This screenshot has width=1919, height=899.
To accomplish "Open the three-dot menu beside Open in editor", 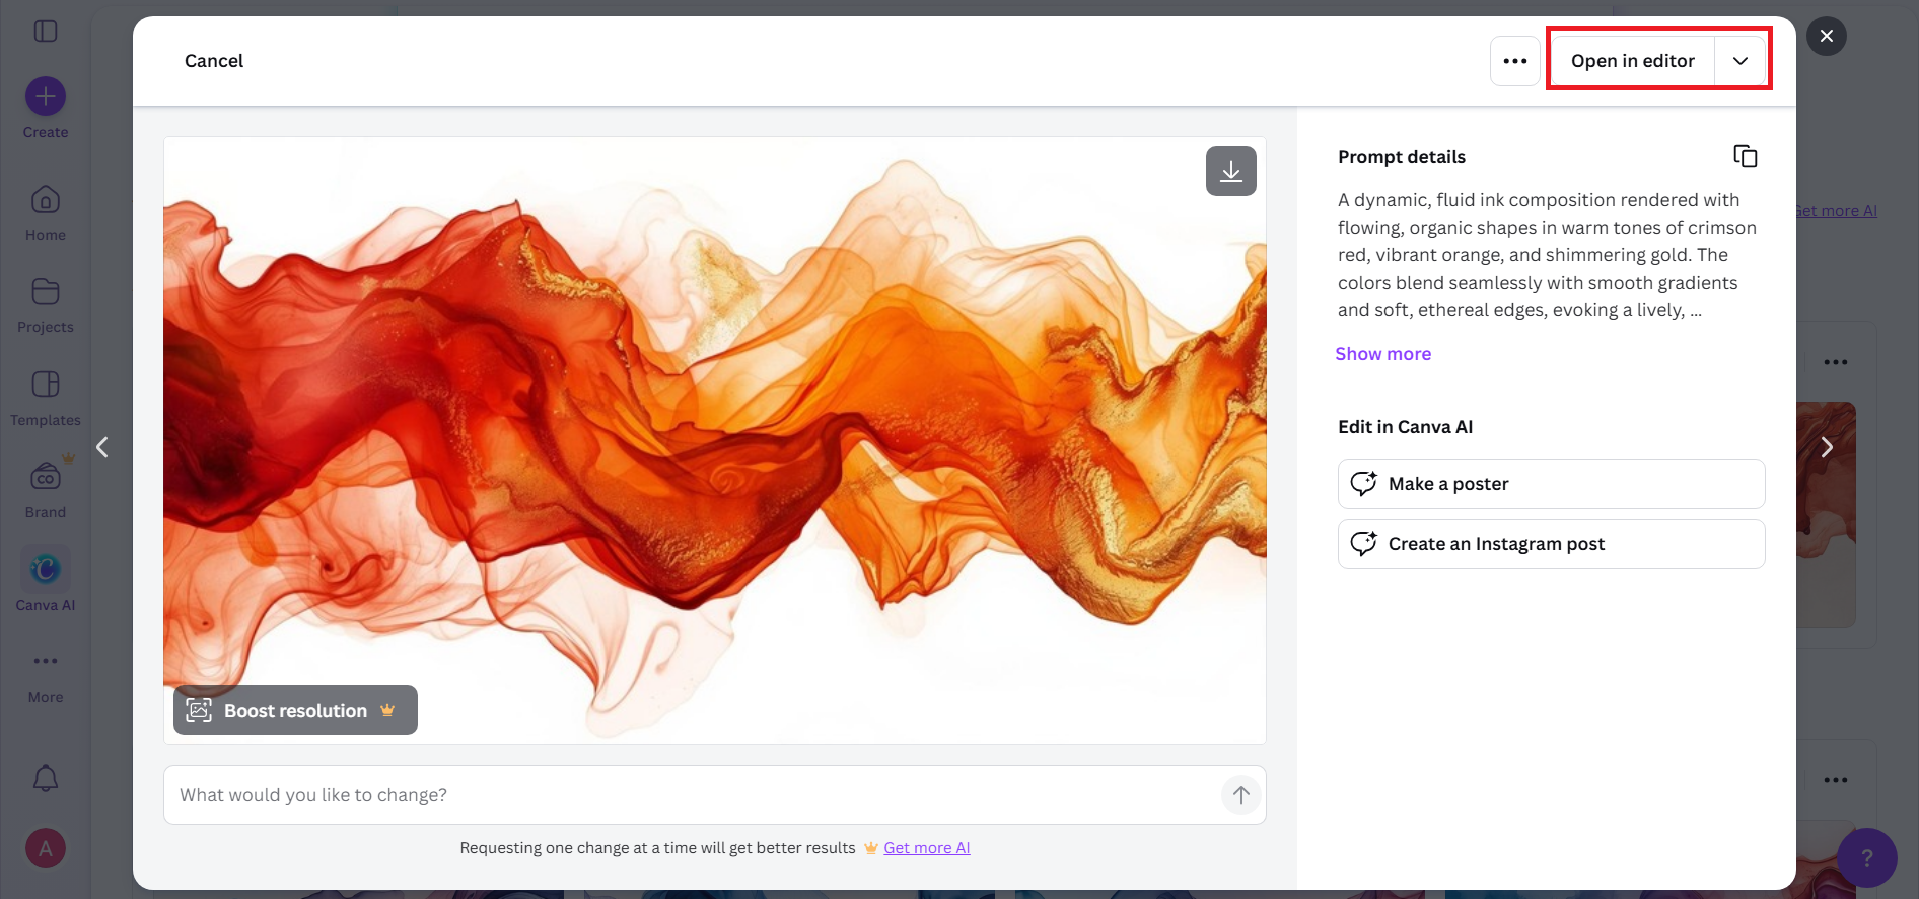I will click(x=1515, y=61).
